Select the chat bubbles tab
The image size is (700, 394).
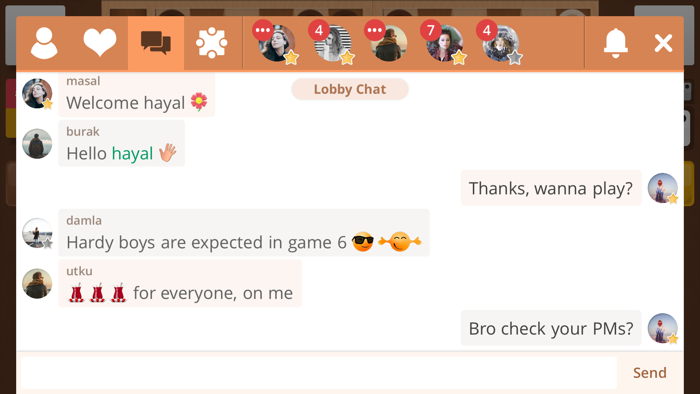pos(156,43)
